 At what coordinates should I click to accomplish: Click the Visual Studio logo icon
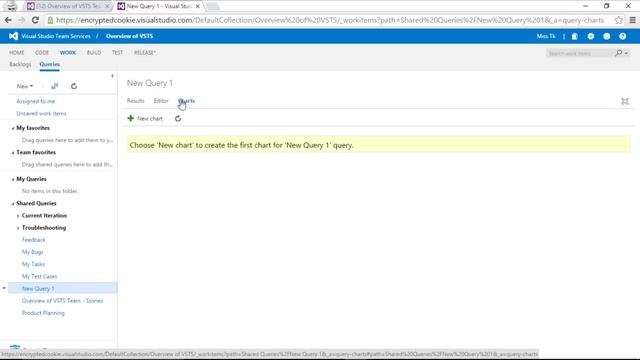pos(13,36)
